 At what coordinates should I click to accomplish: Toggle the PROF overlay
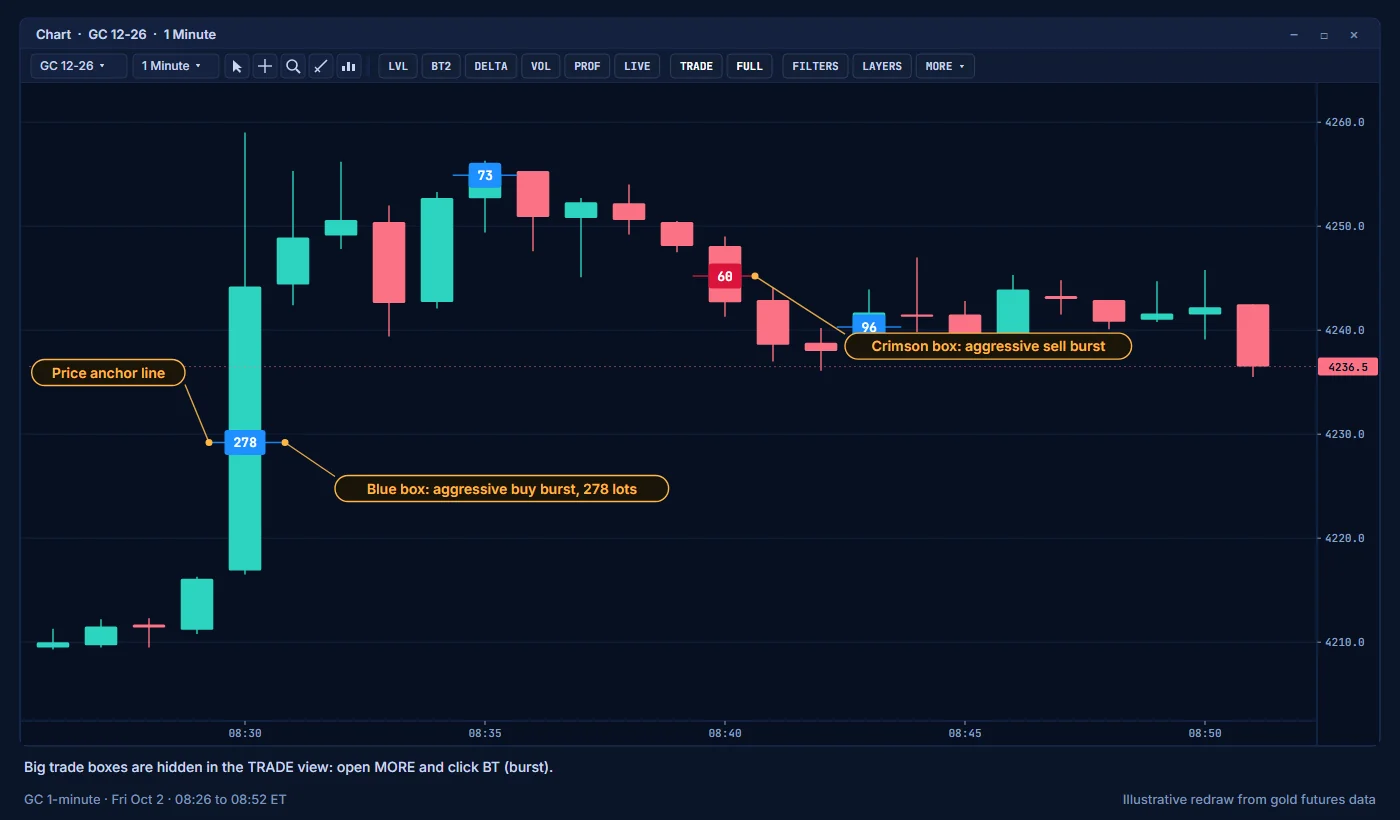[x=588, y=66]
